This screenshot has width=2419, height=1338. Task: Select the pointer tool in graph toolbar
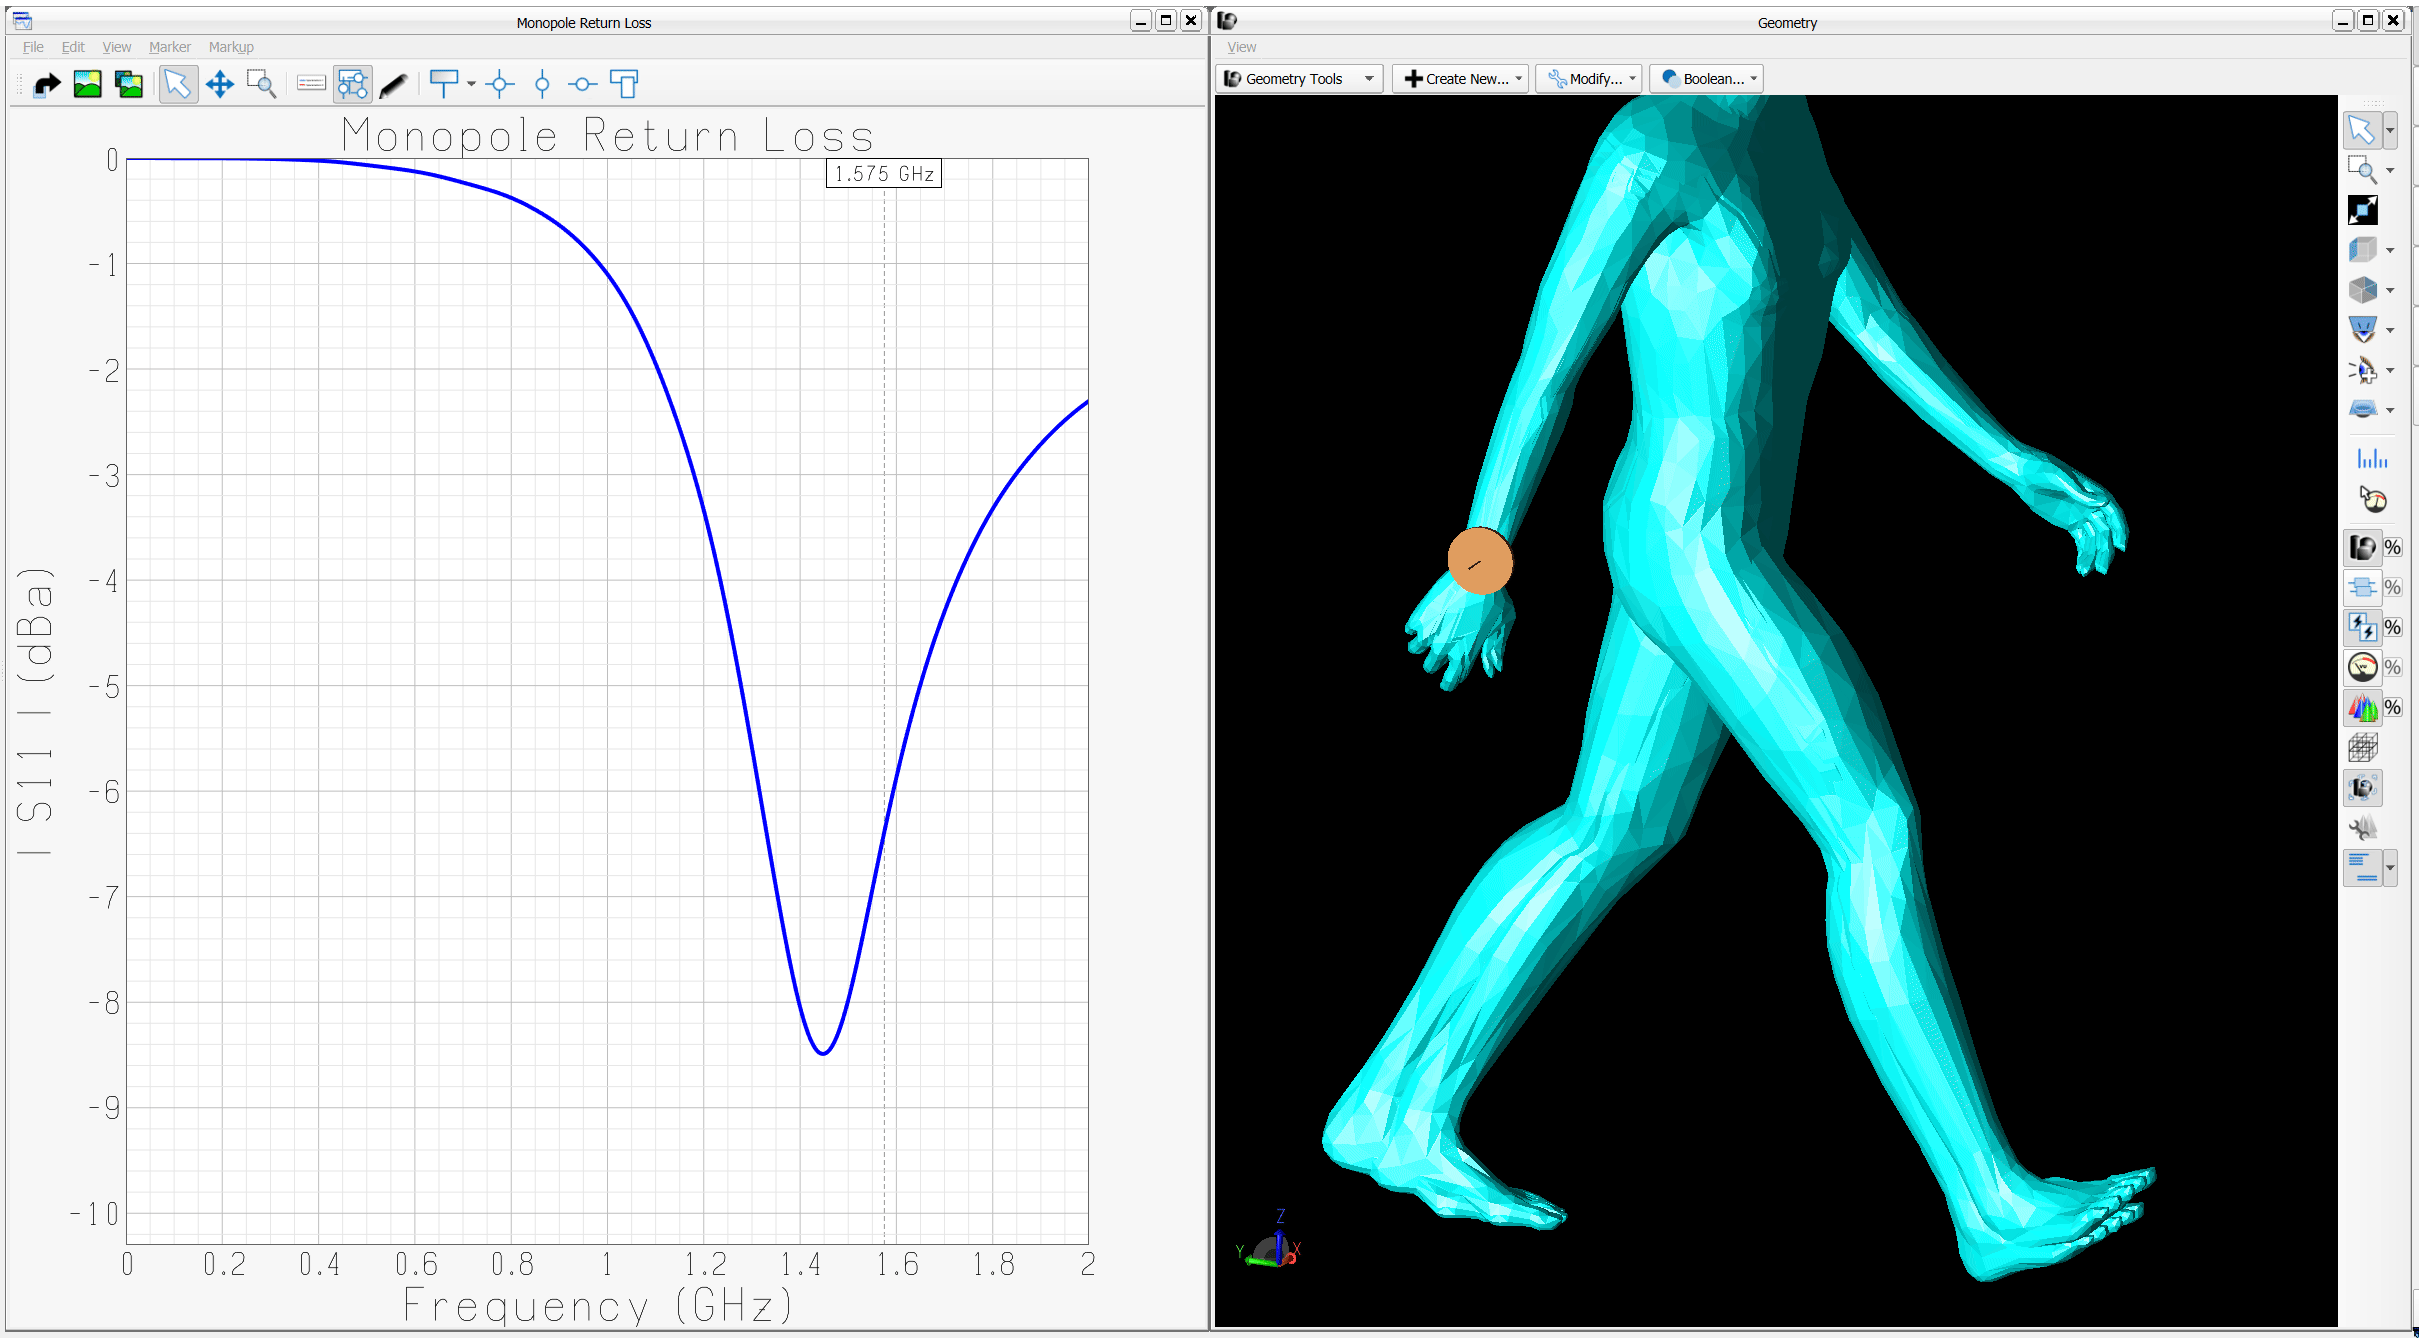(x=178, y=85)
